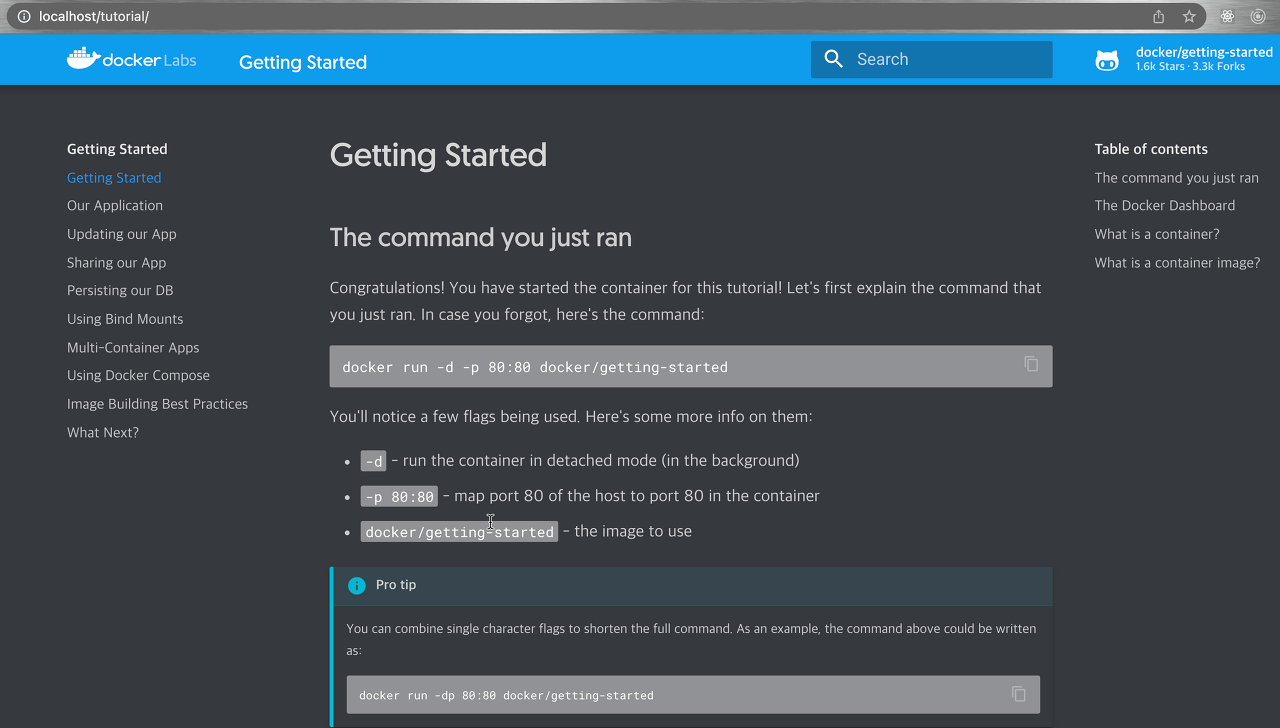Click Getting Started header title

(x=303, y=62)
